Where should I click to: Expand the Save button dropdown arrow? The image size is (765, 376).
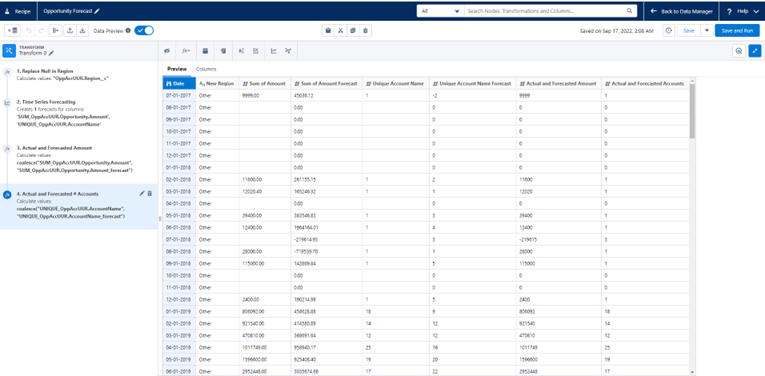coord(706,31)
